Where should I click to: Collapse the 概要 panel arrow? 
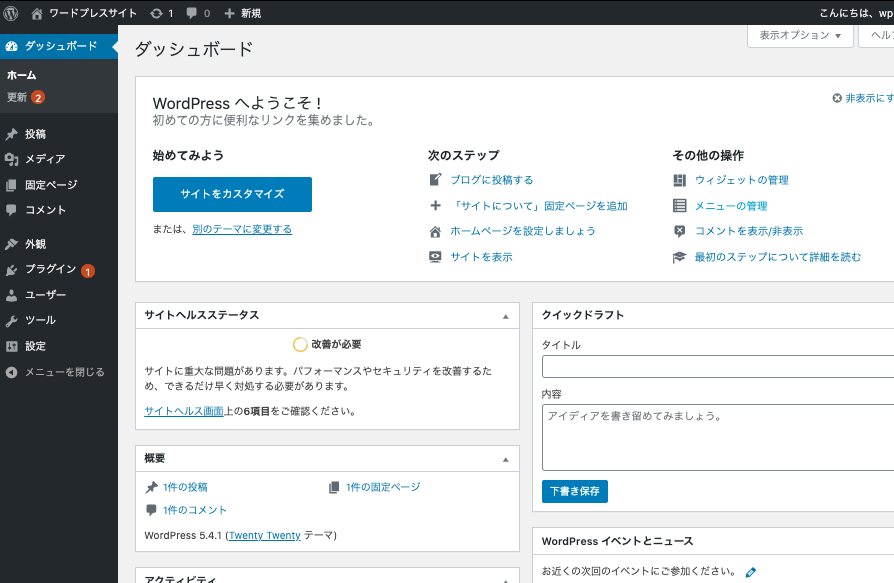point(508,459)
